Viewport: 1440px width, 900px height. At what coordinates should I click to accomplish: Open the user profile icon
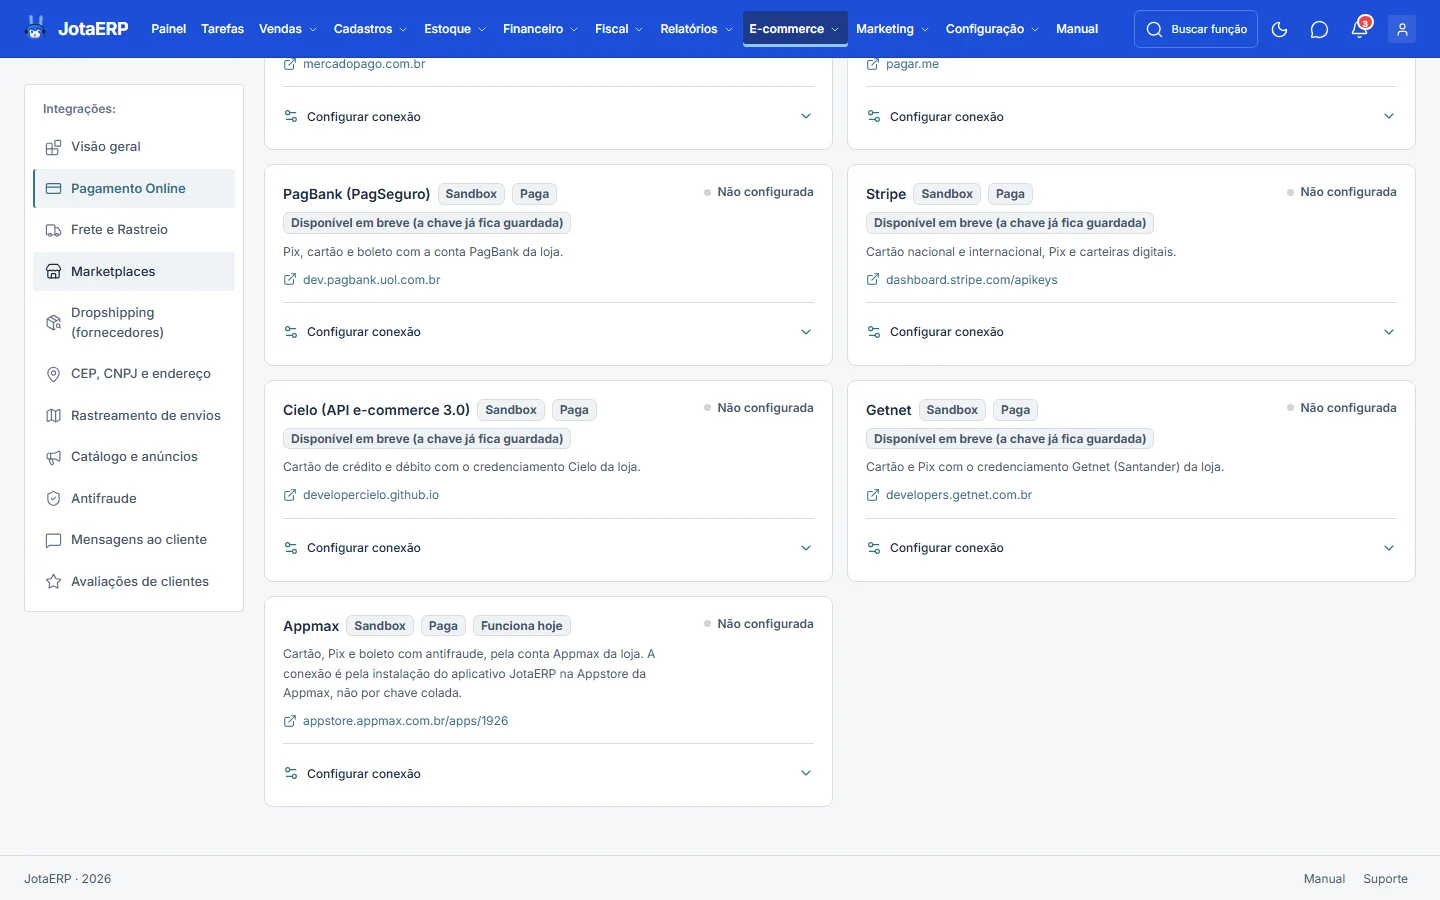pyautogui.click(x=1402, y=29)
